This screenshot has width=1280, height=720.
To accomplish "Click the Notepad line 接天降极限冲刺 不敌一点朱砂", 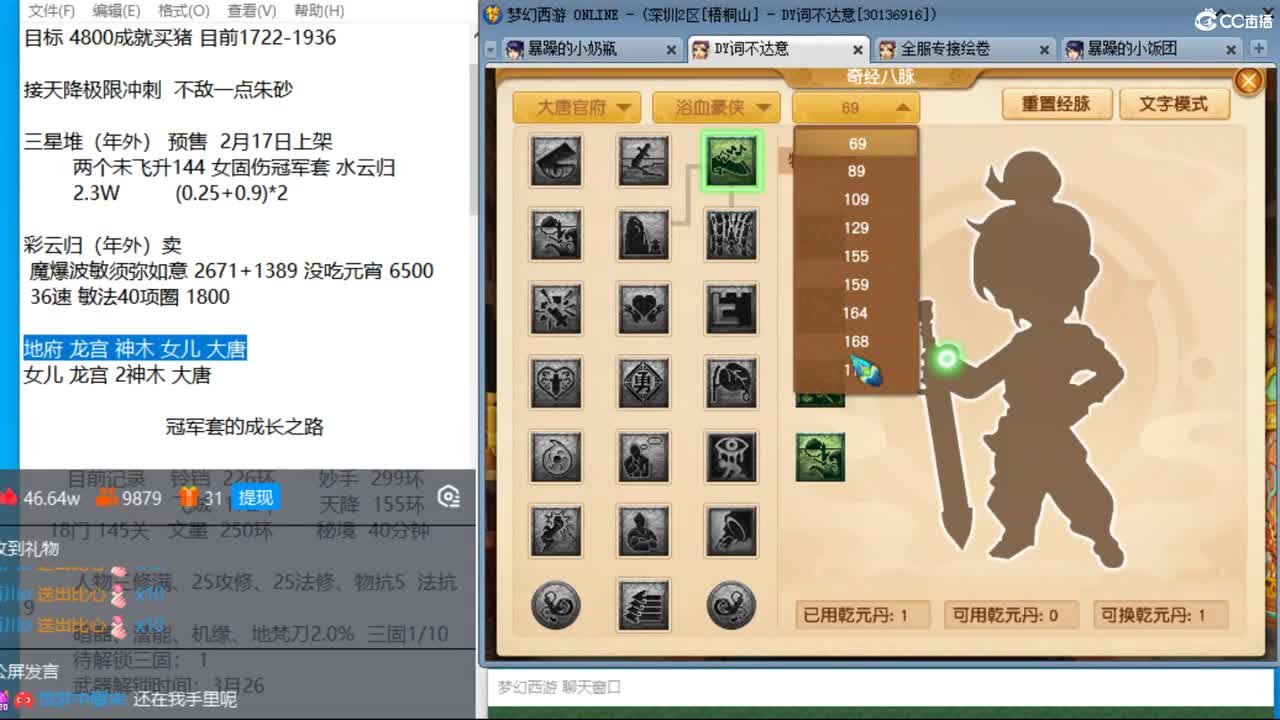I will pos(158,89).
